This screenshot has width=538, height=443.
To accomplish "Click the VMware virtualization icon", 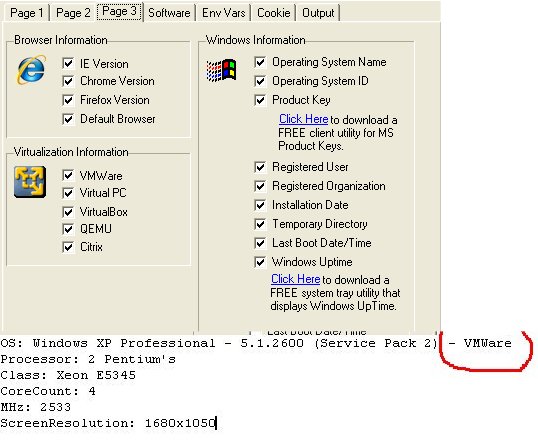I will (30, 182).
